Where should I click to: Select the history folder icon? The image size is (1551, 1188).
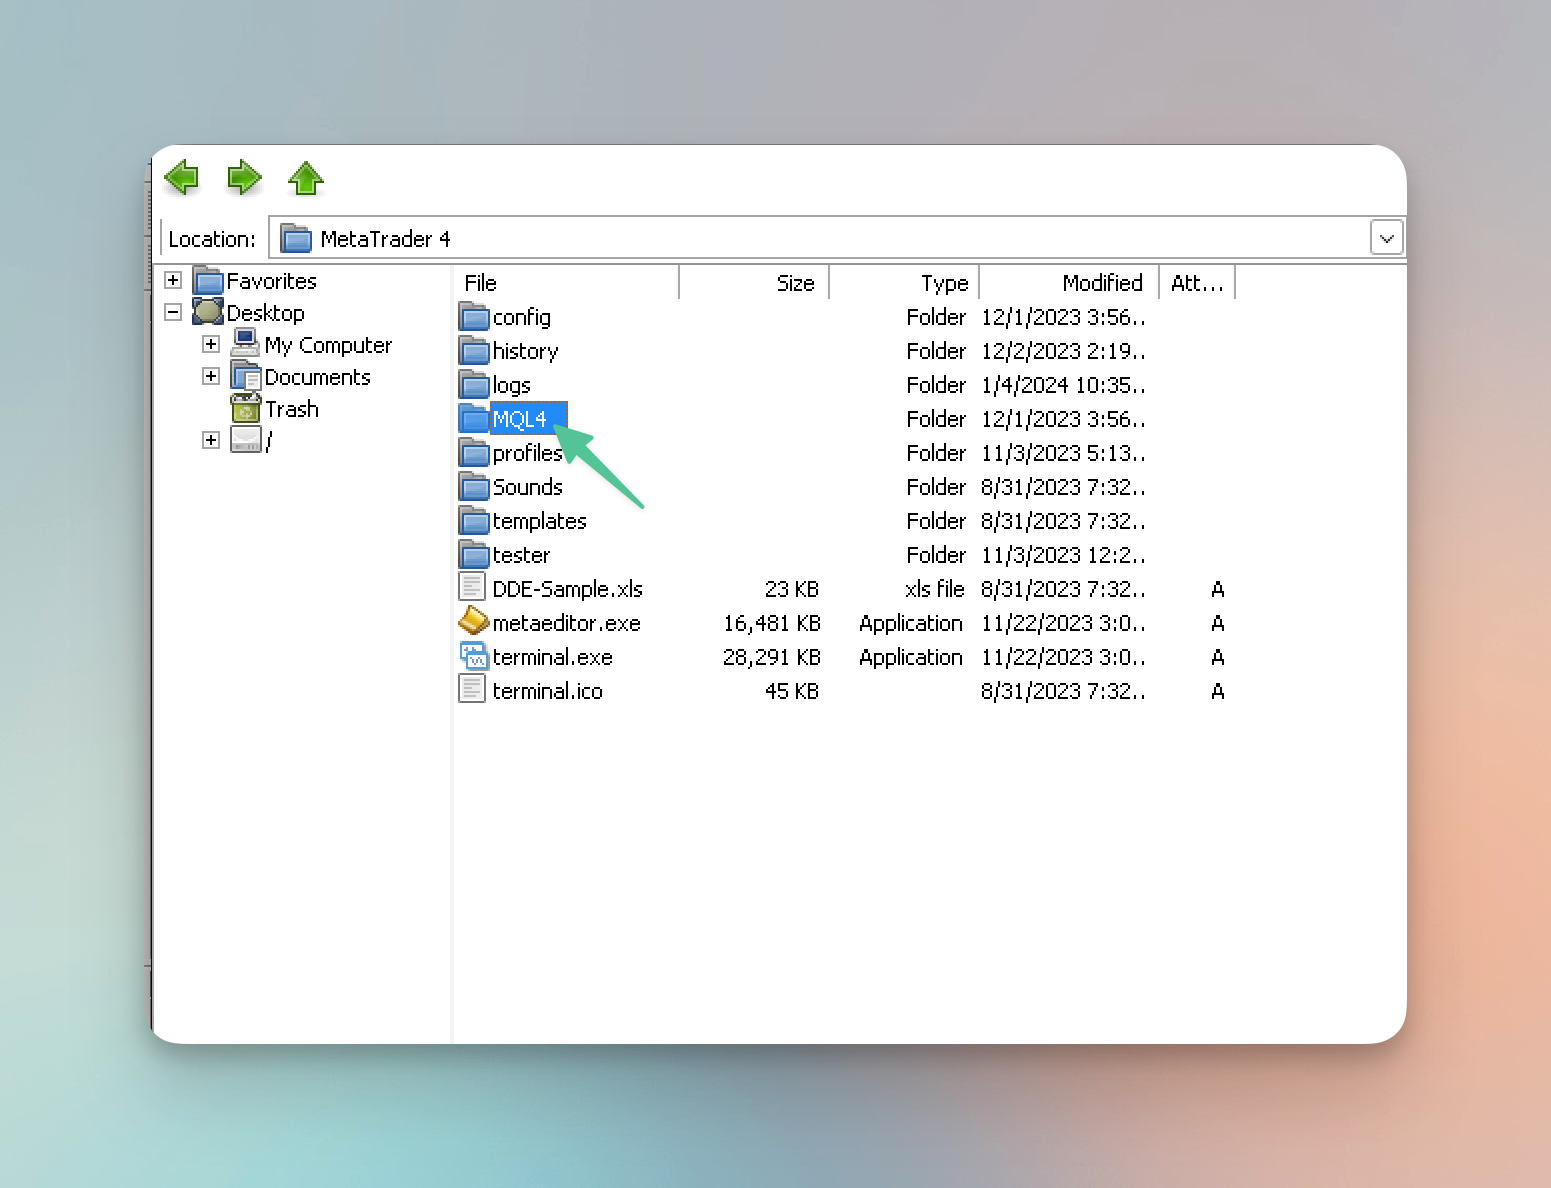(474, 351)
